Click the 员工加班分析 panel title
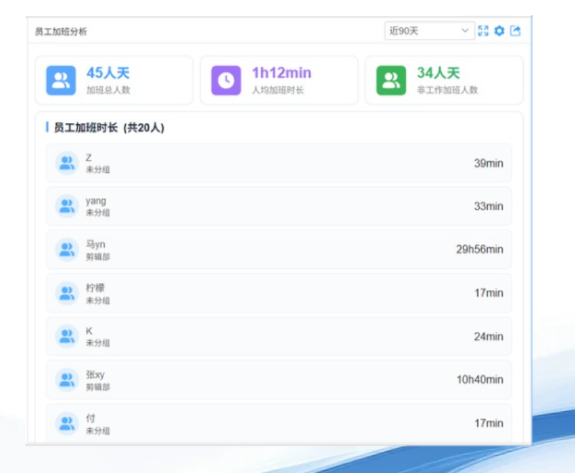The height and width of the screenshot is (473, 575). click(61, 32)
